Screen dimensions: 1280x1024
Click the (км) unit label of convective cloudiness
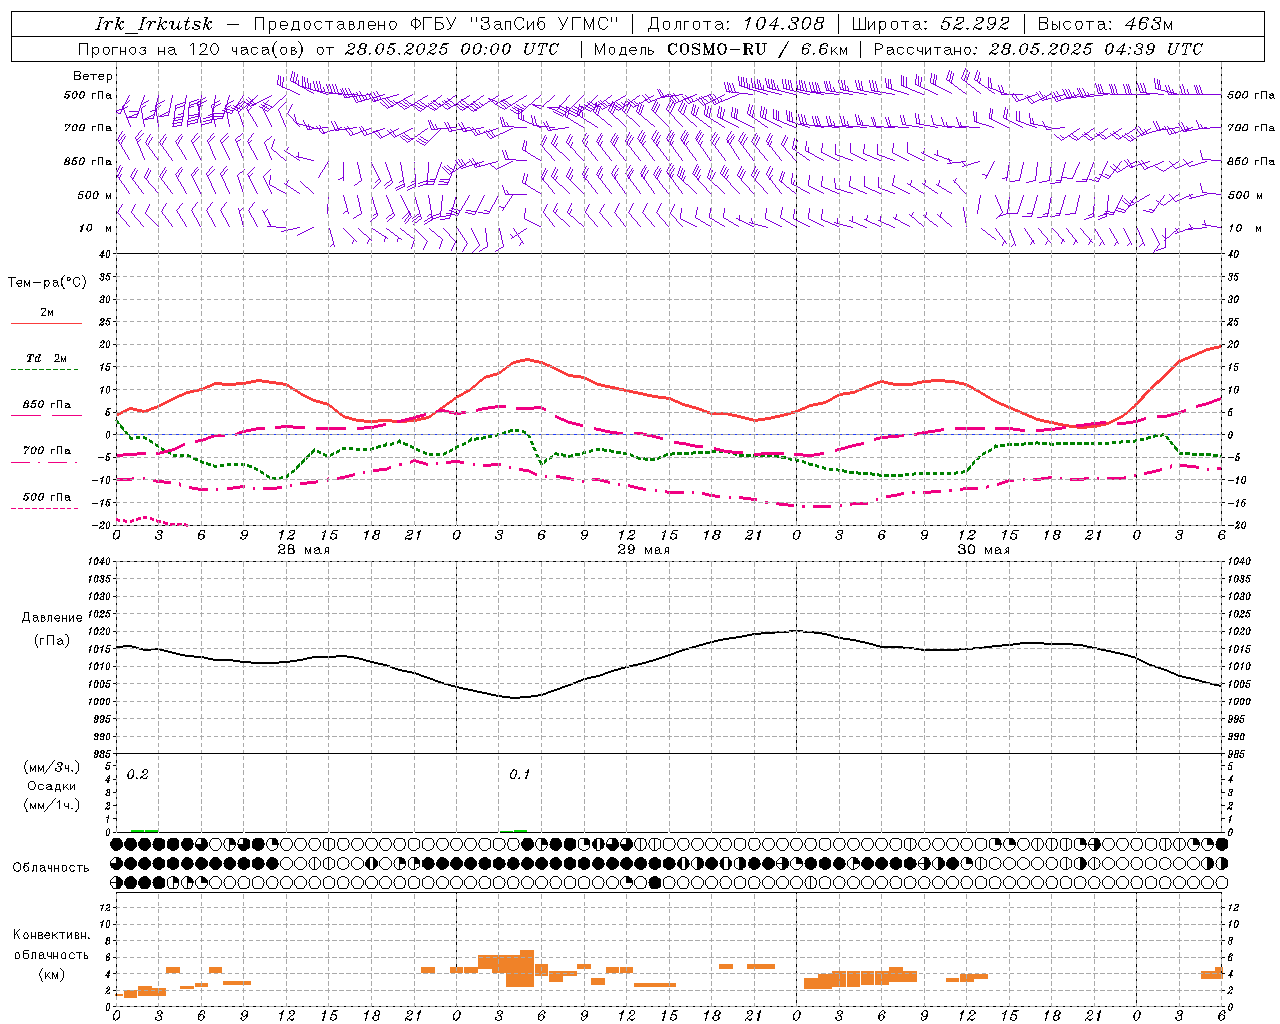pos(51,974)
